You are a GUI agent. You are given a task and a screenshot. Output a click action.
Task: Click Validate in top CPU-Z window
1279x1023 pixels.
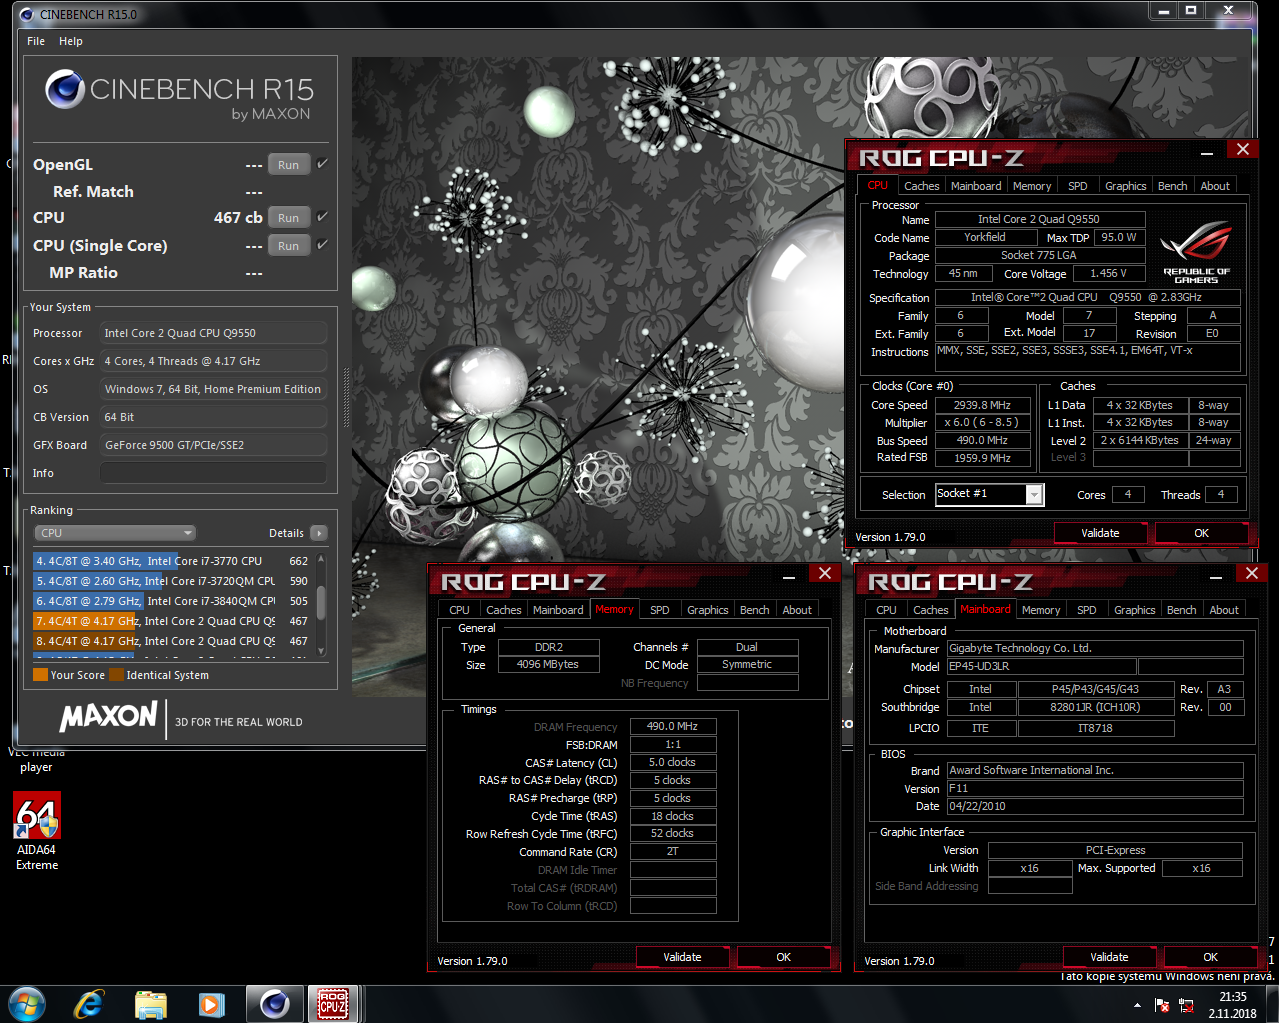1100,533
